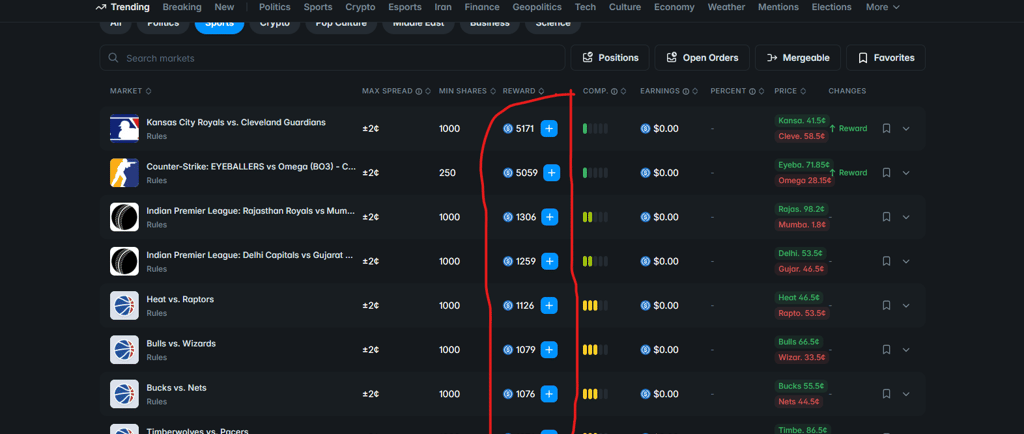Show Favorites

tap(886, 57)
